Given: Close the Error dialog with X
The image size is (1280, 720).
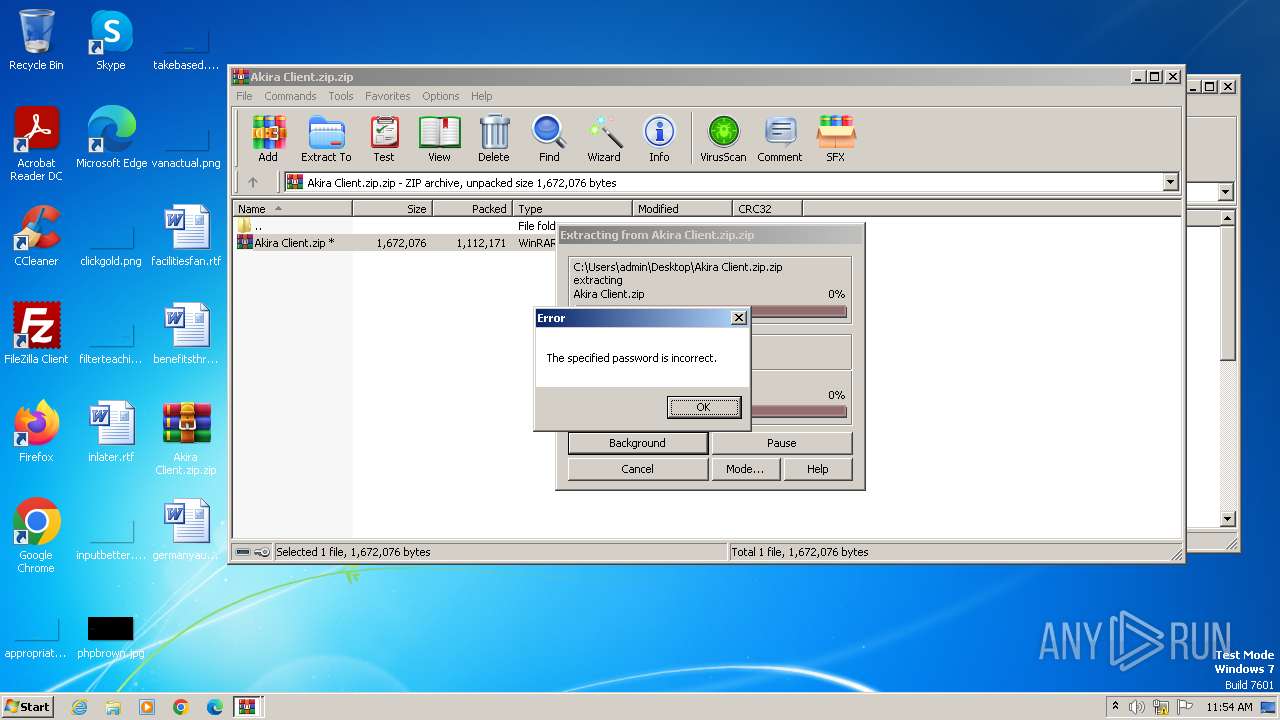Looking at the screenshot, I should pyautogui.click(x=739, y=318).
